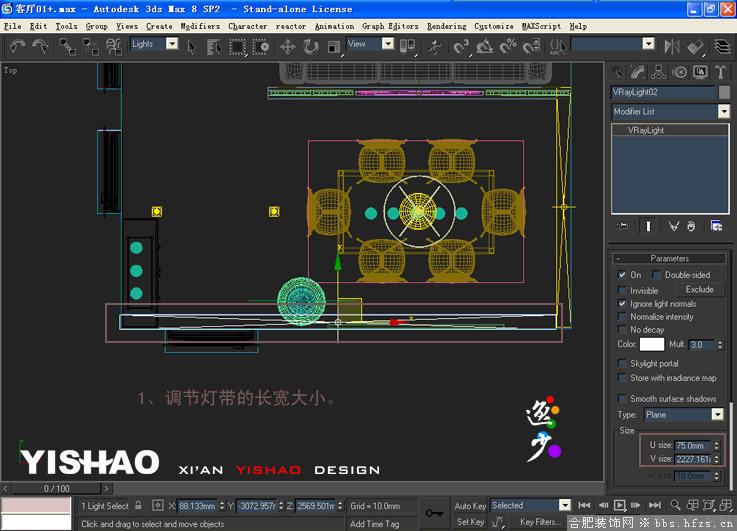Open the Lights selection filter dropdown

[x=172, y=44]
